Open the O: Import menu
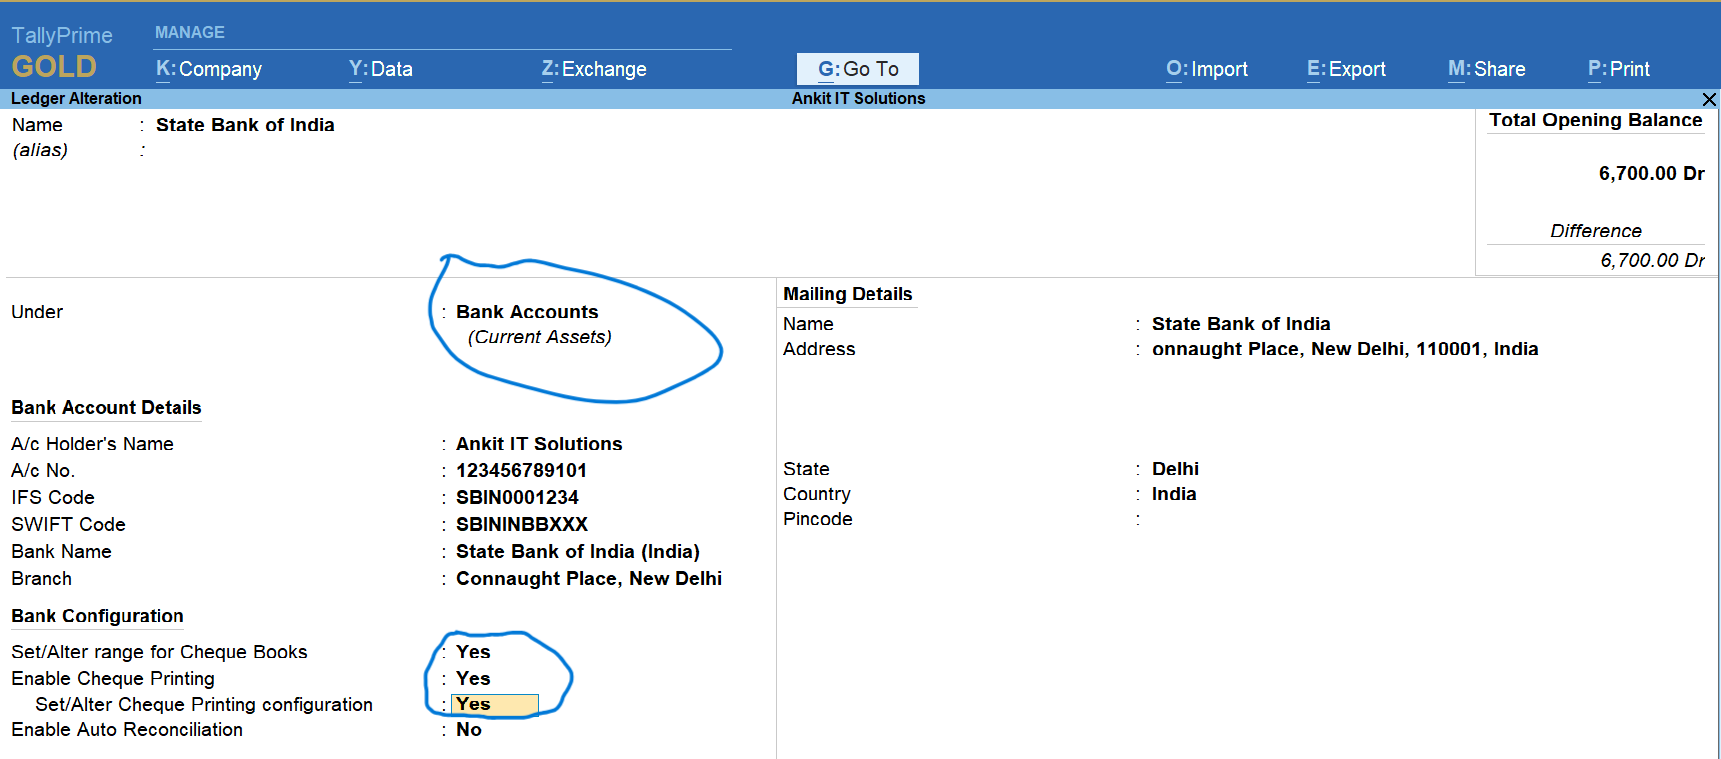This screenshot has height=759, width=1721. [x=1207, y=69]
